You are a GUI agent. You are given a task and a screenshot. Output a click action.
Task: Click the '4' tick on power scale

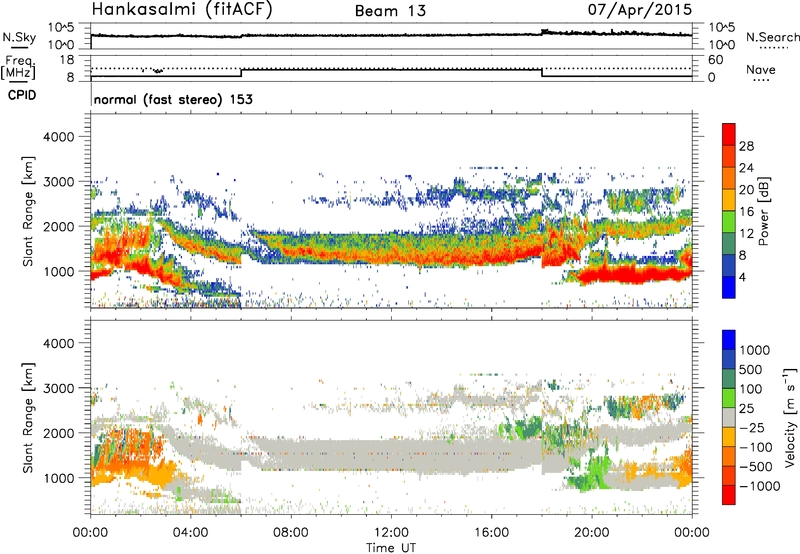(742, 277)
